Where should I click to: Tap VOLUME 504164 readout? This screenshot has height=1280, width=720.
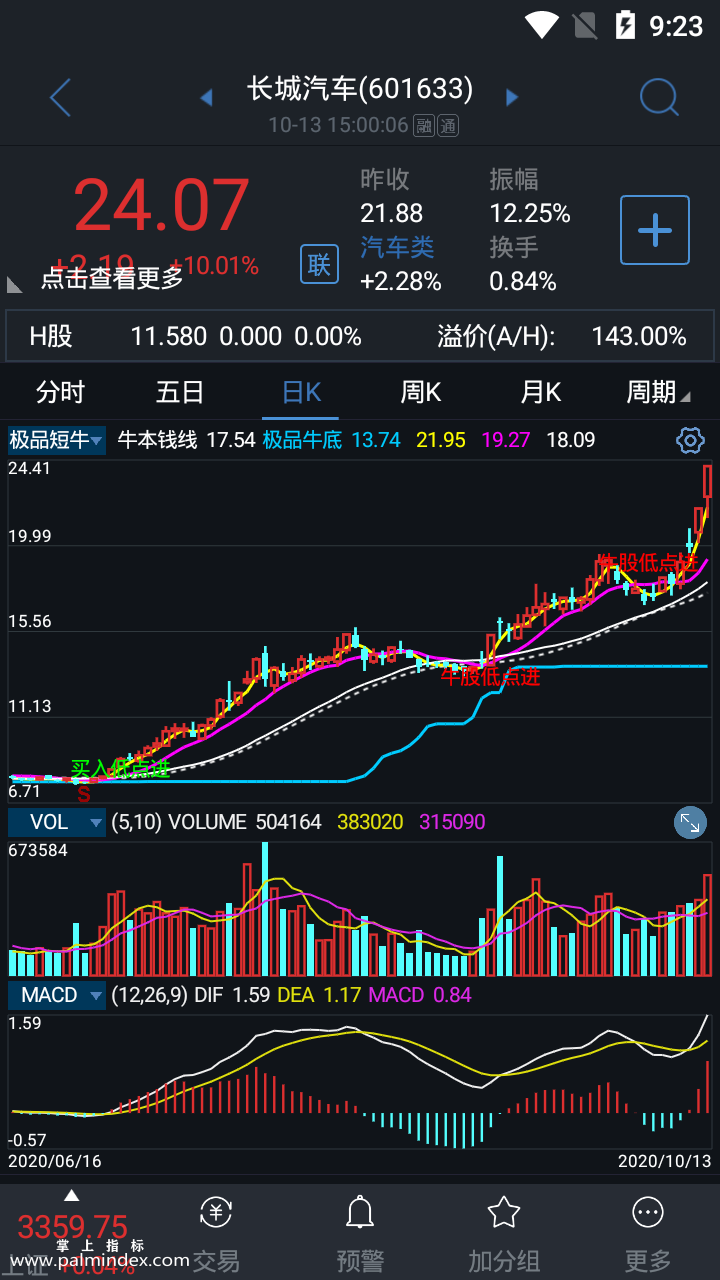(x=245, y=822)
